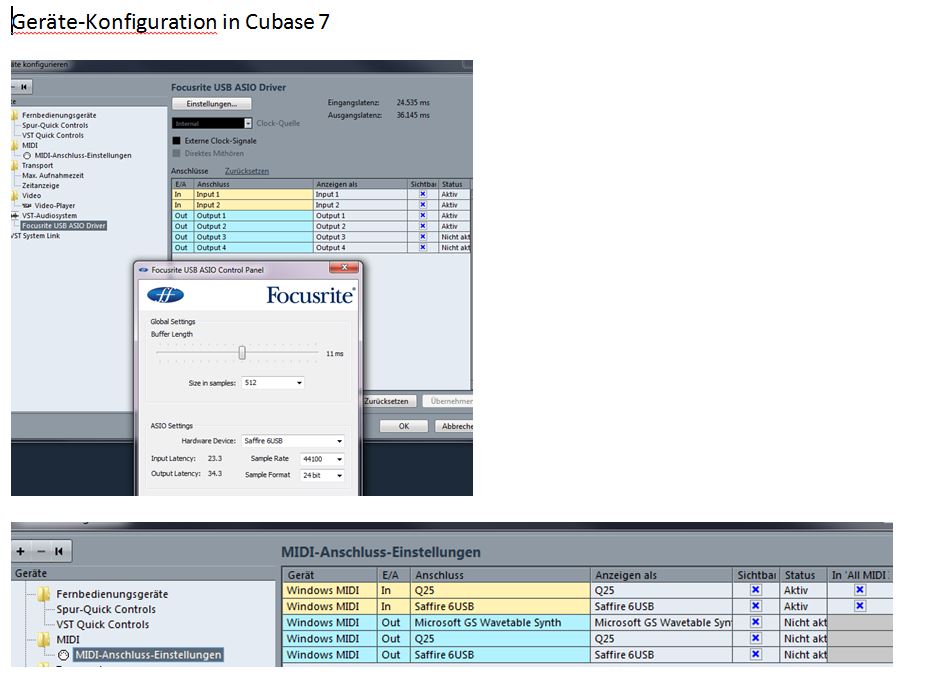Toggle the Sichtbar checkbox for Output 3
The height and width of the screenshot is (679, 949).
pos(422,237)
